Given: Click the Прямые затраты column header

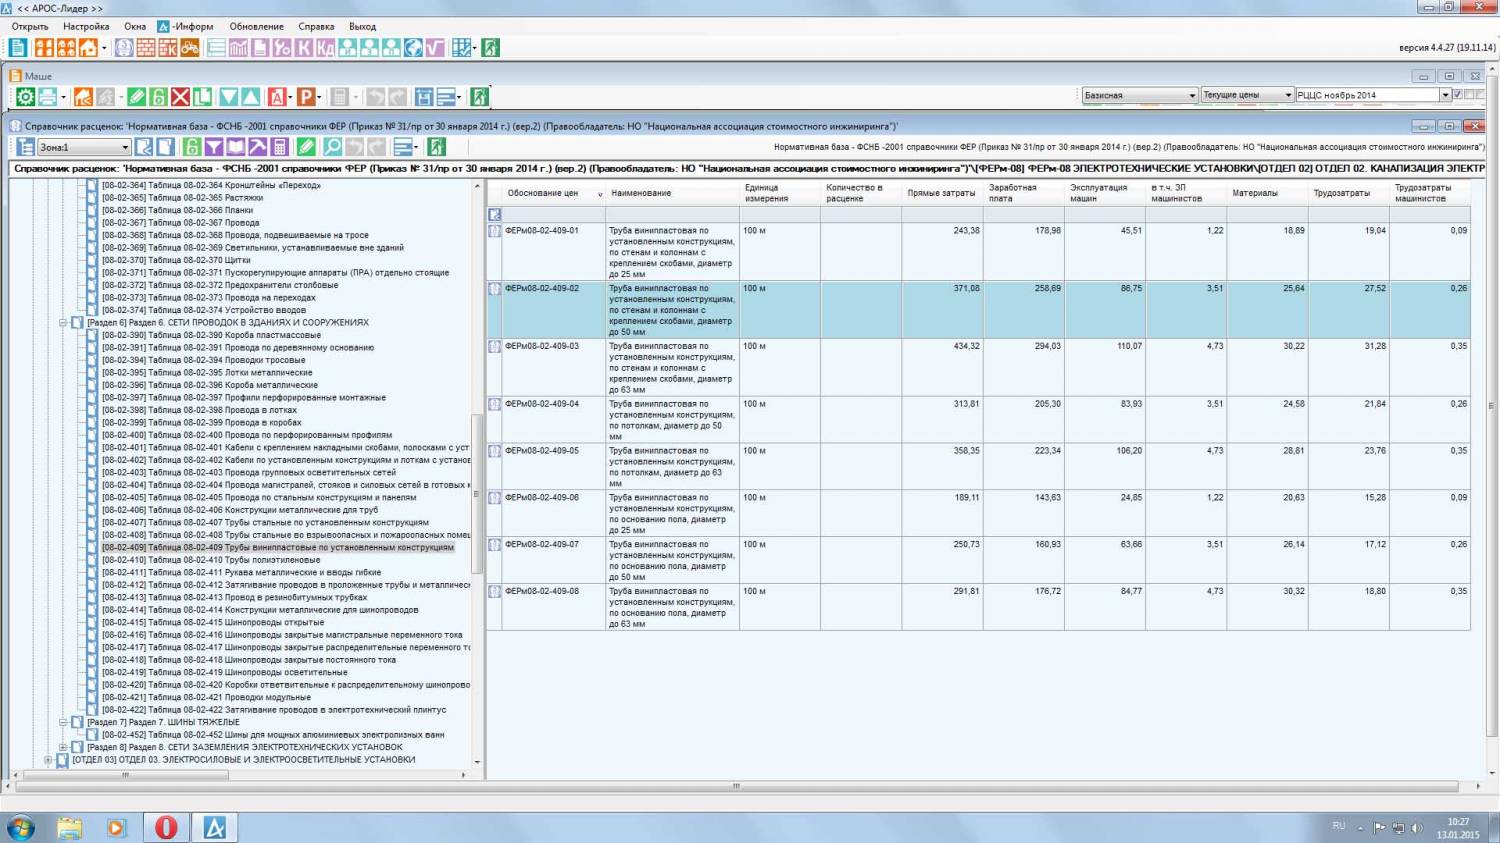Looking at the screenshot, I should click(940, 193).
